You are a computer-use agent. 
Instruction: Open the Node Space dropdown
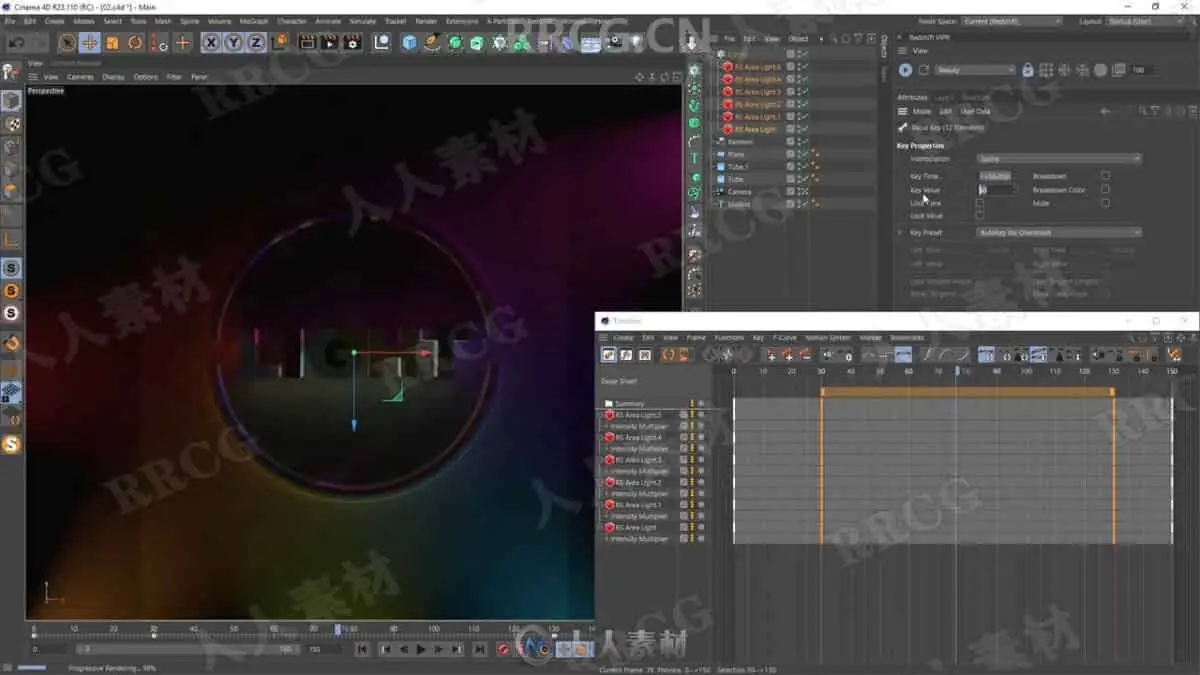pyautogui.click(x=1013, y=21)
